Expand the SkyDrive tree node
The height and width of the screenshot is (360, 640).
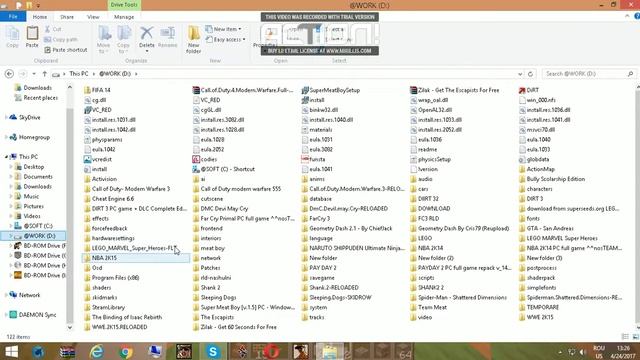6,118
